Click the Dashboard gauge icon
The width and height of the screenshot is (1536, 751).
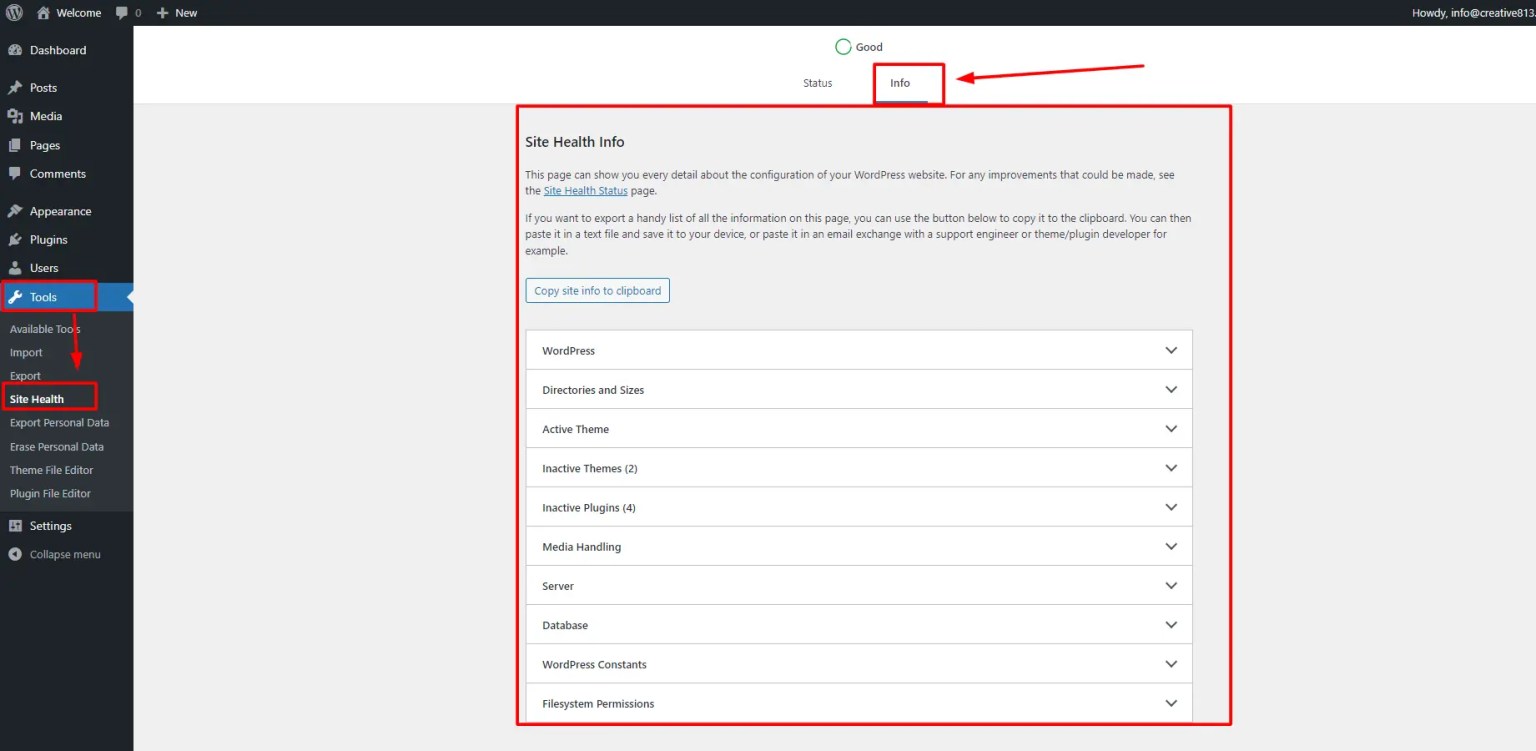pos(15,50)
